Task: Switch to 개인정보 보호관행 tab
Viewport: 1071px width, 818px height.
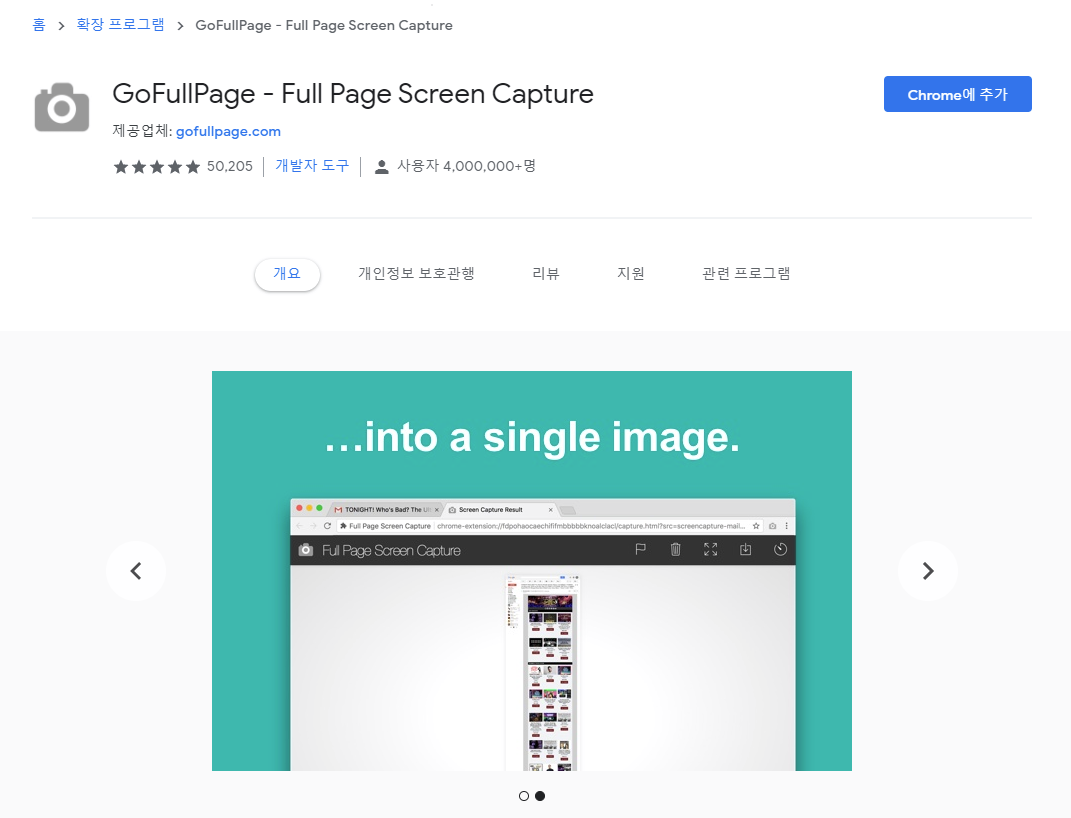Action: pos(416,274)
